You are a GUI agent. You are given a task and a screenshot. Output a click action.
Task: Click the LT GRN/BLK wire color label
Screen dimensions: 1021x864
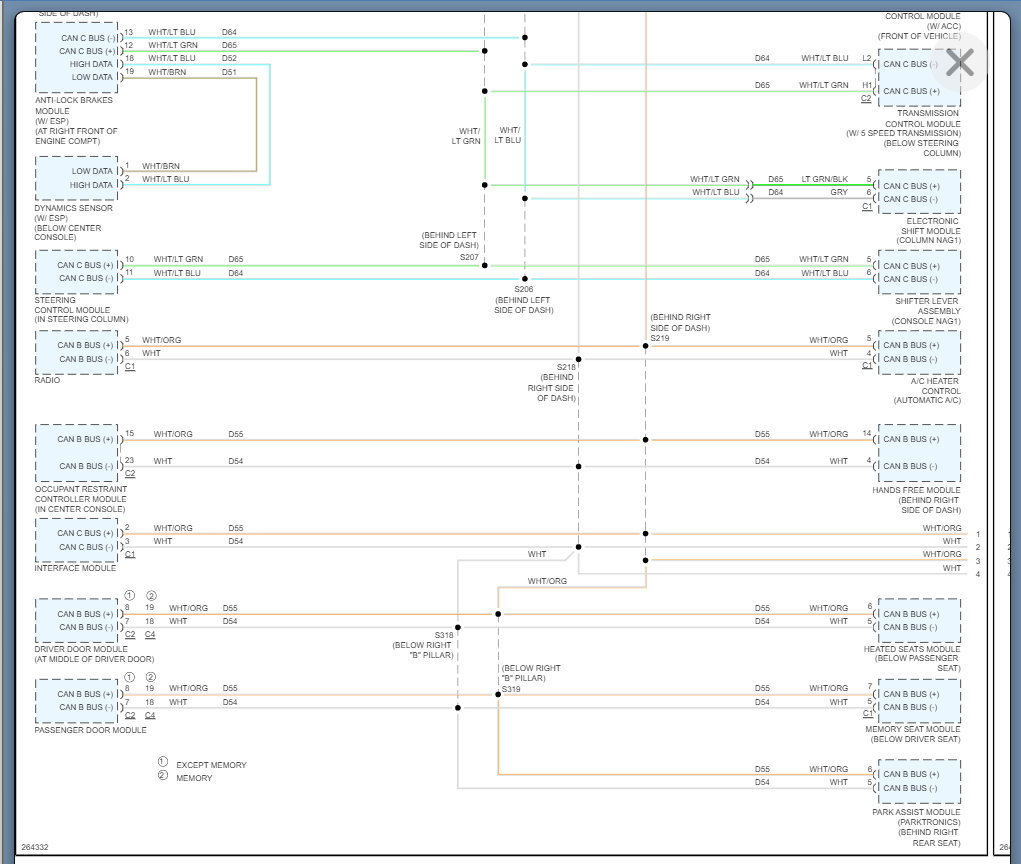(824, 179)
